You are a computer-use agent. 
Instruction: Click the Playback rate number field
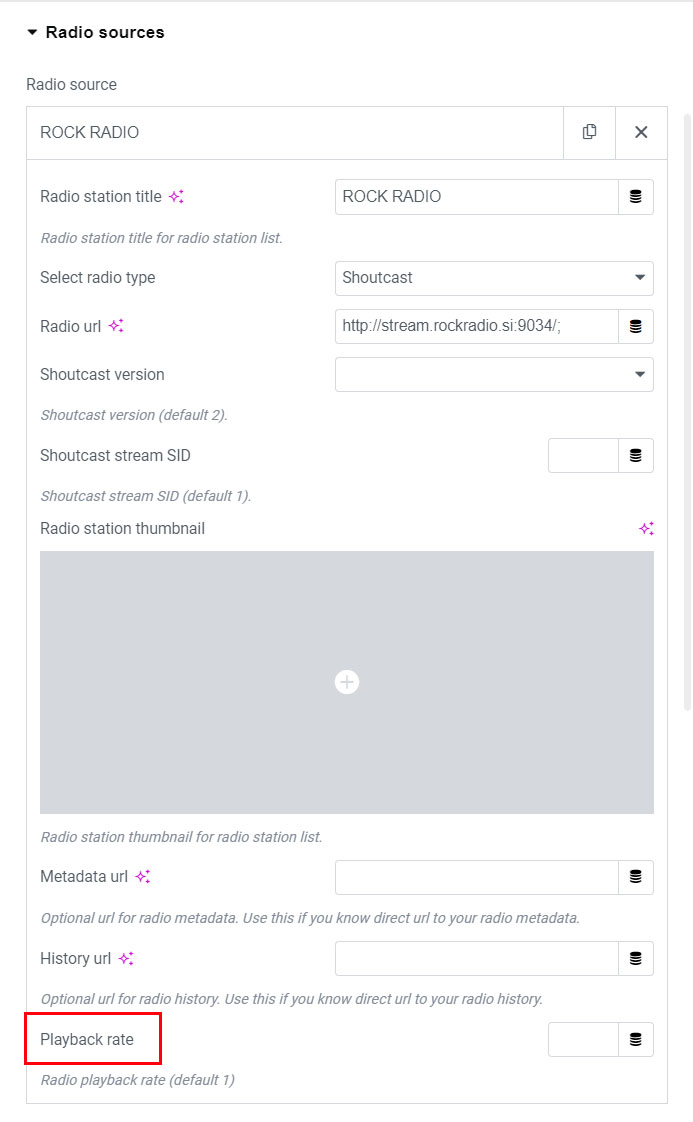[583, 1040]
